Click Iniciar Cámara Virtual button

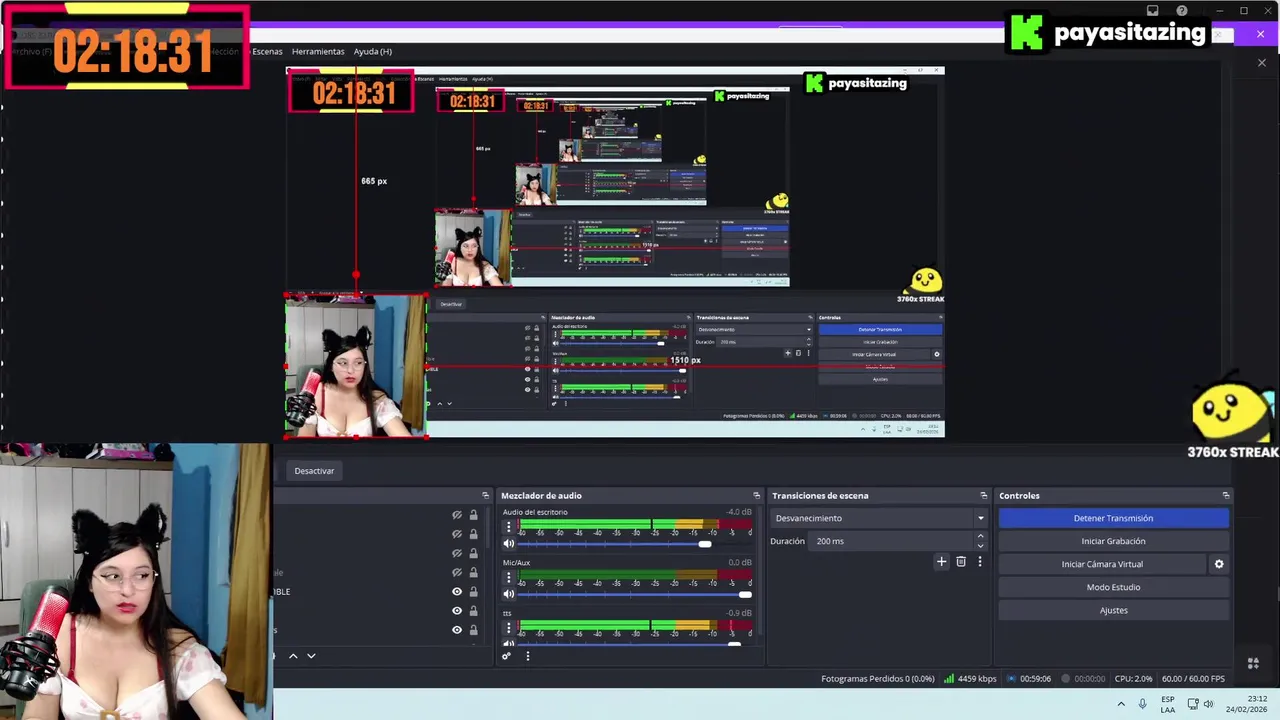click(1102, 564)
